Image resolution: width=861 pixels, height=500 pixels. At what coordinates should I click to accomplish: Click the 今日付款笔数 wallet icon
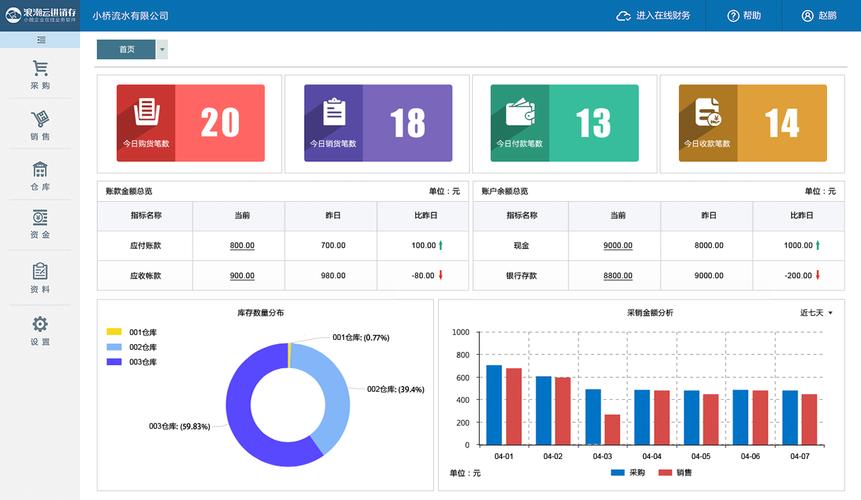click(520, 112)
